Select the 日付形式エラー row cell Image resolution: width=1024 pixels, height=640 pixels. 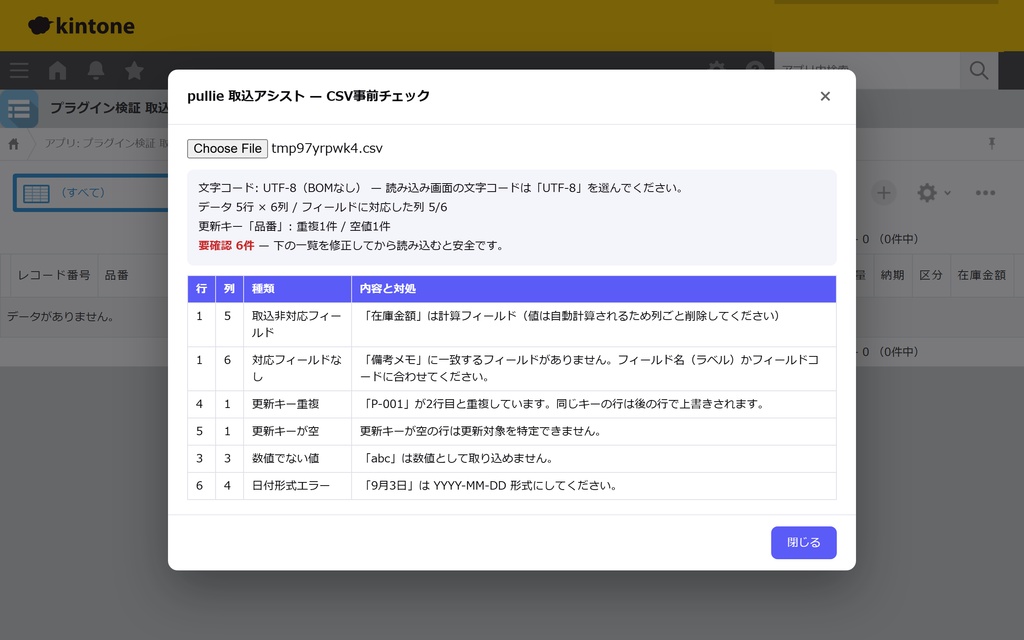tap(297, 486)
